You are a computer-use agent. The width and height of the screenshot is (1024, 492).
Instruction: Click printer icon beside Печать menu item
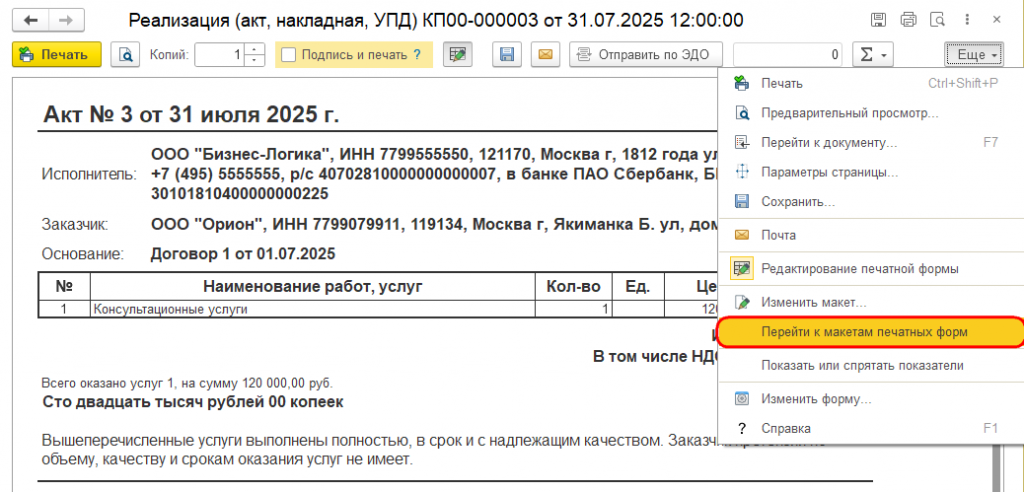coord(742,84)
